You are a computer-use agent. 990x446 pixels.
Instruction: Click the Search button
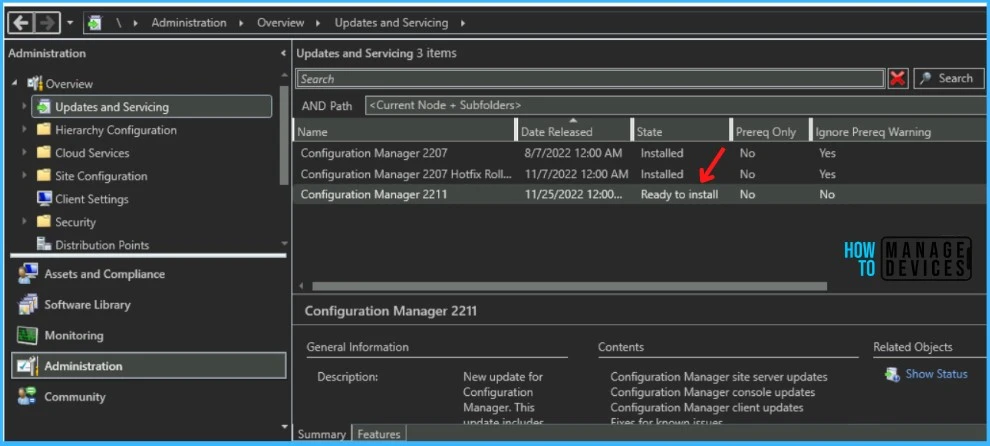point(948,78)
